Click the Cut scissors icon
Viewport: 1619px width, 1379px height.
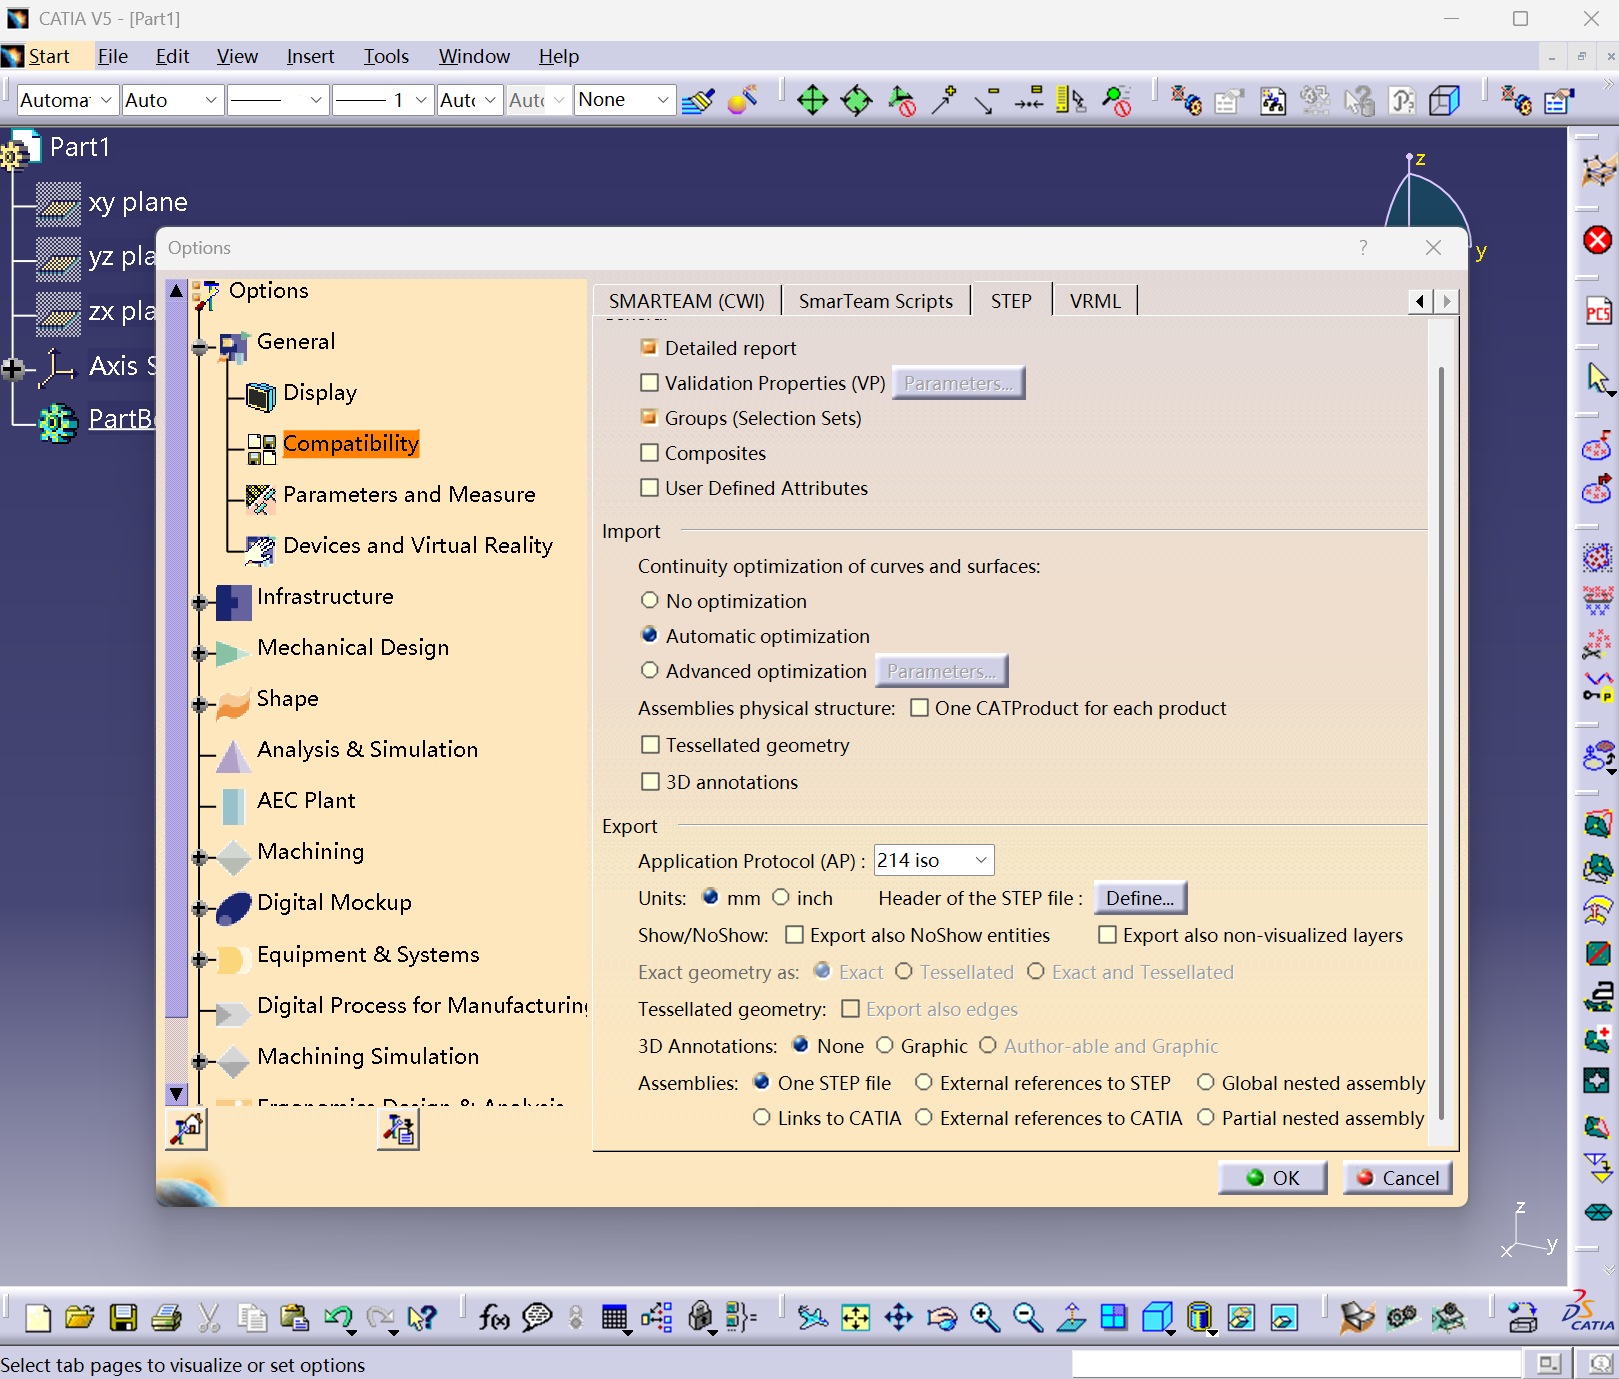pos(209,1318)
